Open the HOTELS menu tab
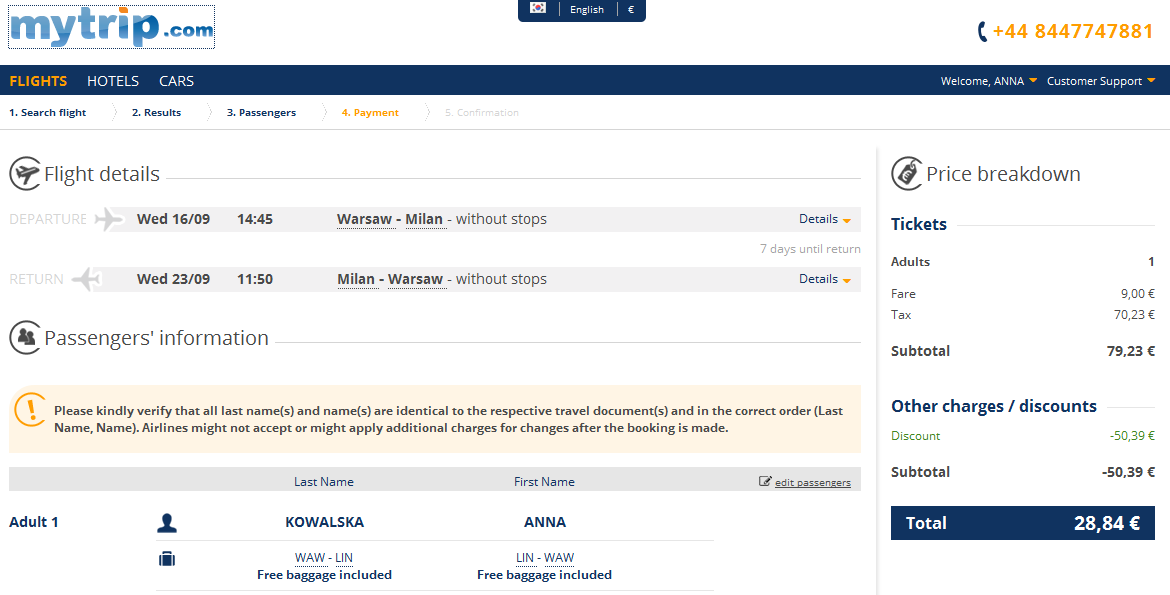The height and width of the screenshot is (595, 1170). (113, 81)
